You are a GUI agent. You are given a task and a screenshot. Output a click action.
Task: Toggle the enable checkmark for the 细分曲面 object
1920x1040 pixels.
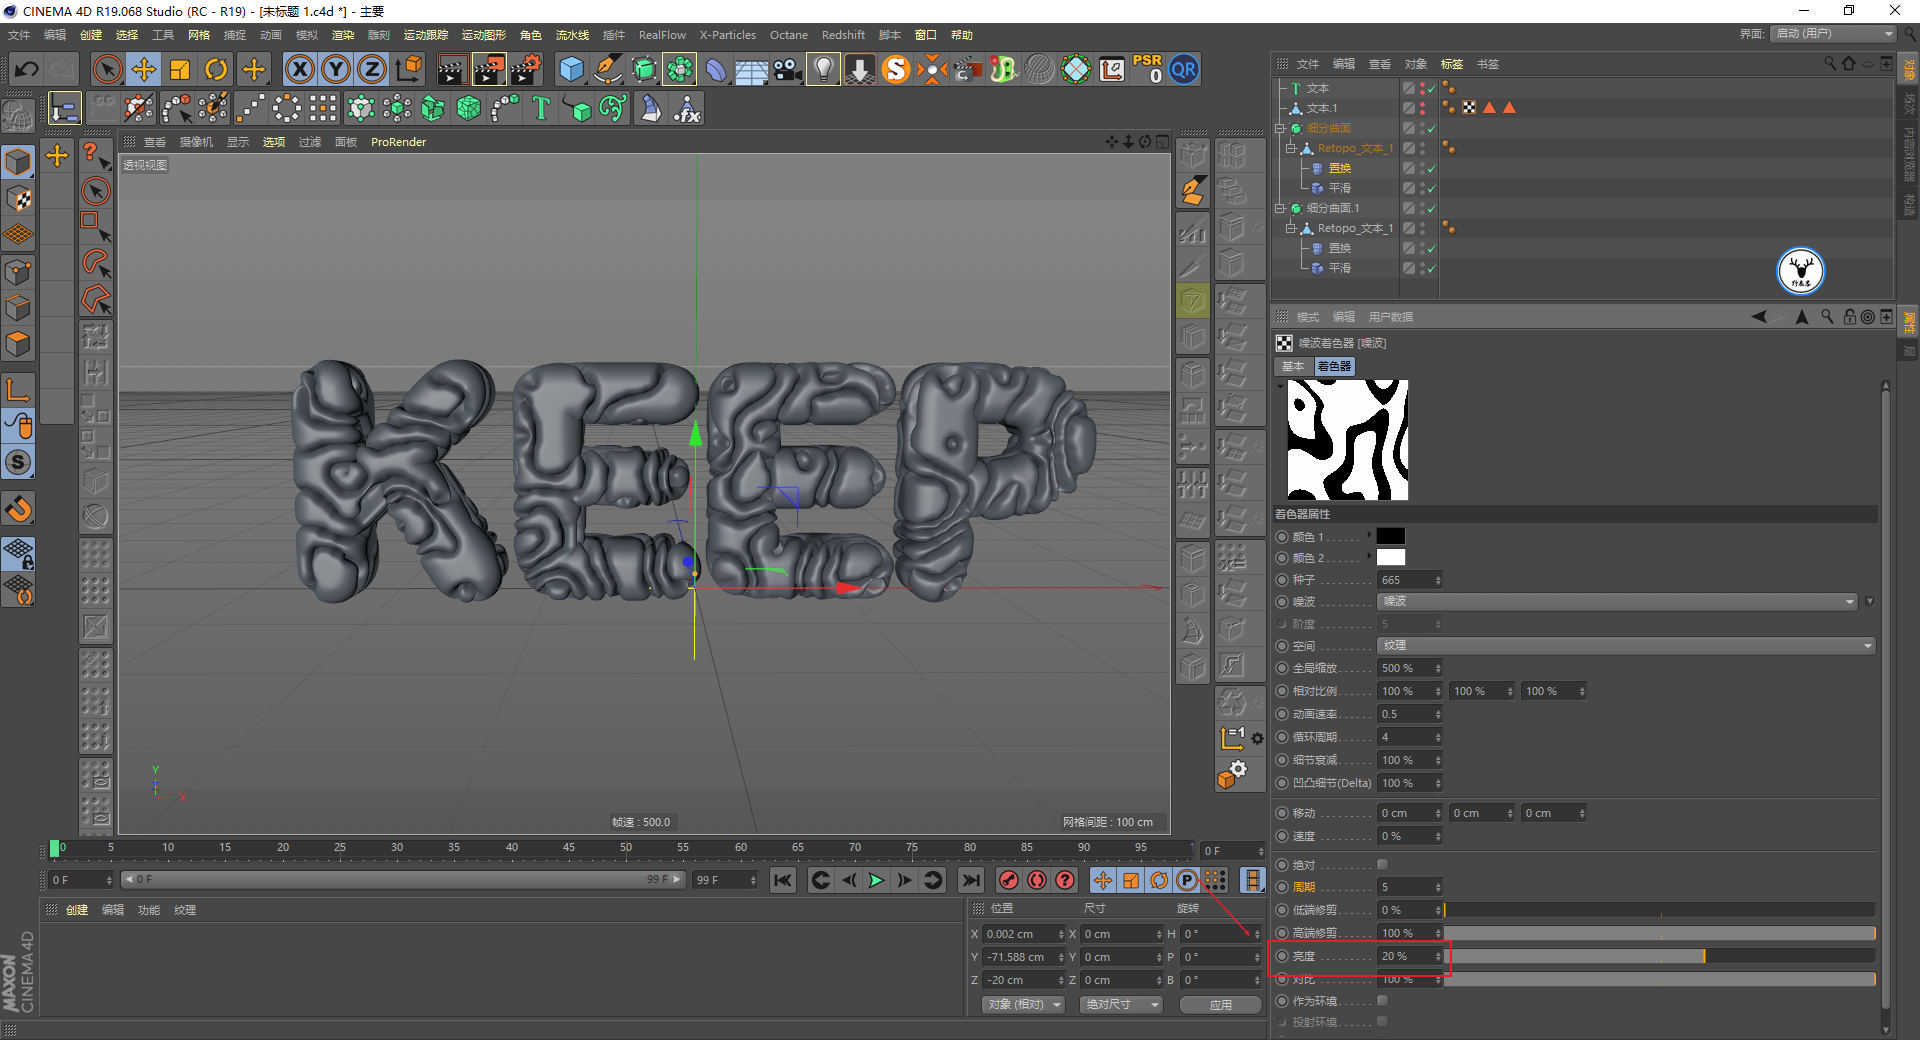[x=1431, y=128]
